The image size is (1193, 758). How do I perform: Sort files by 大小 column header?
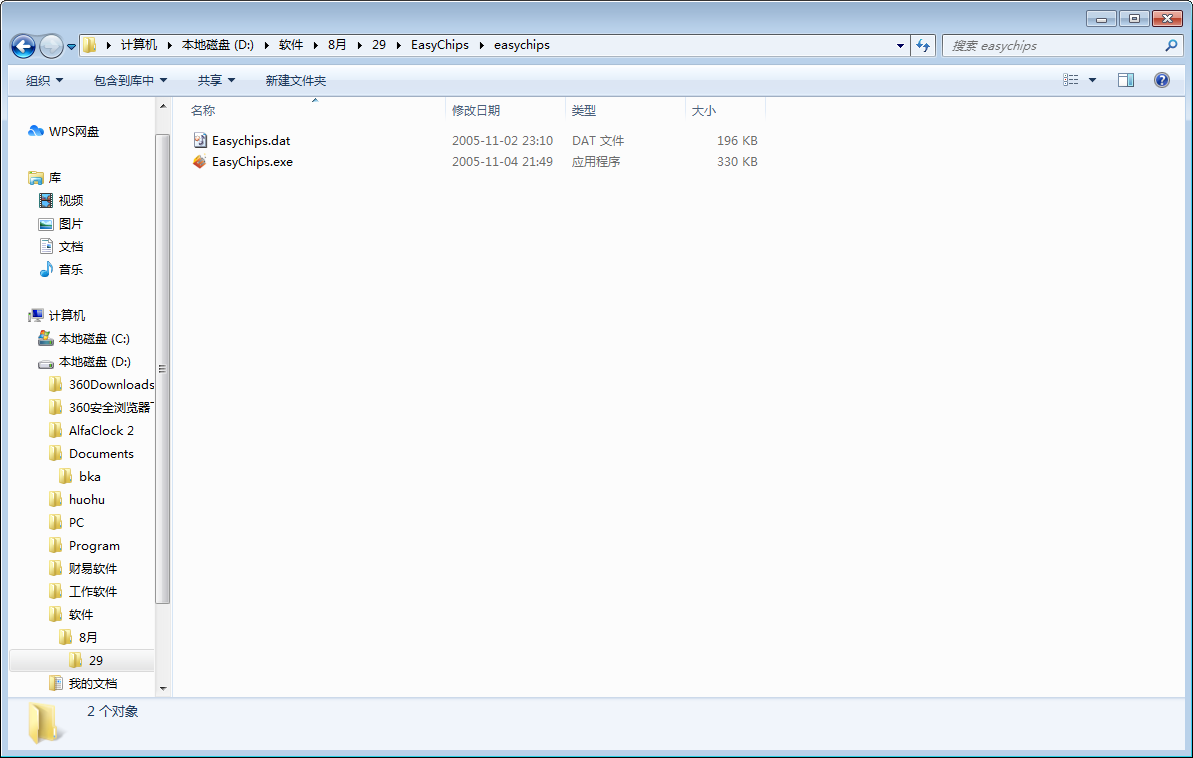(704, 111)
